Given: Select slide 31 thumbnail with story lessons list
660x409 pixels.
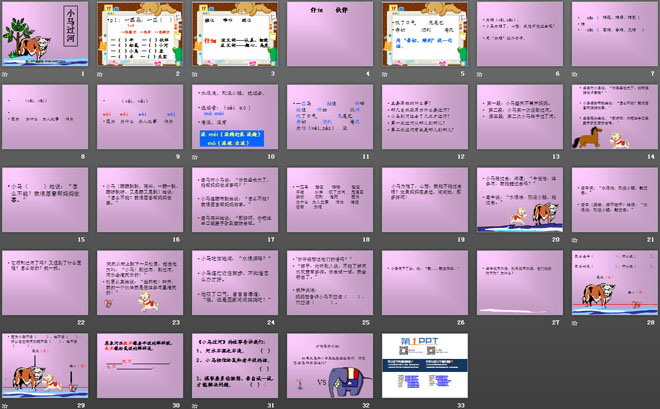Looking at the screenshot, I should pyautogui.click(x=235, y=366).
